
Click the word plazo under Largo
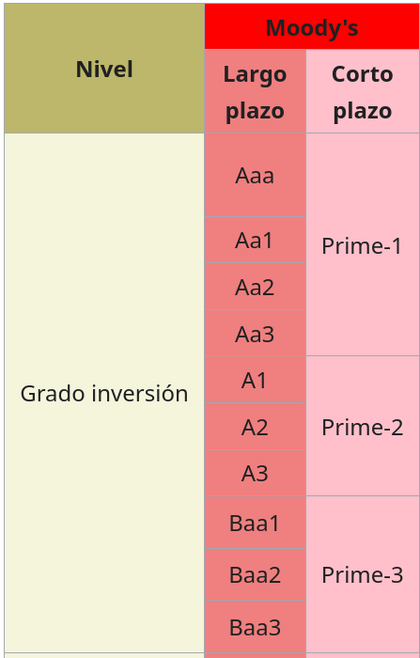tap(255, 112)
